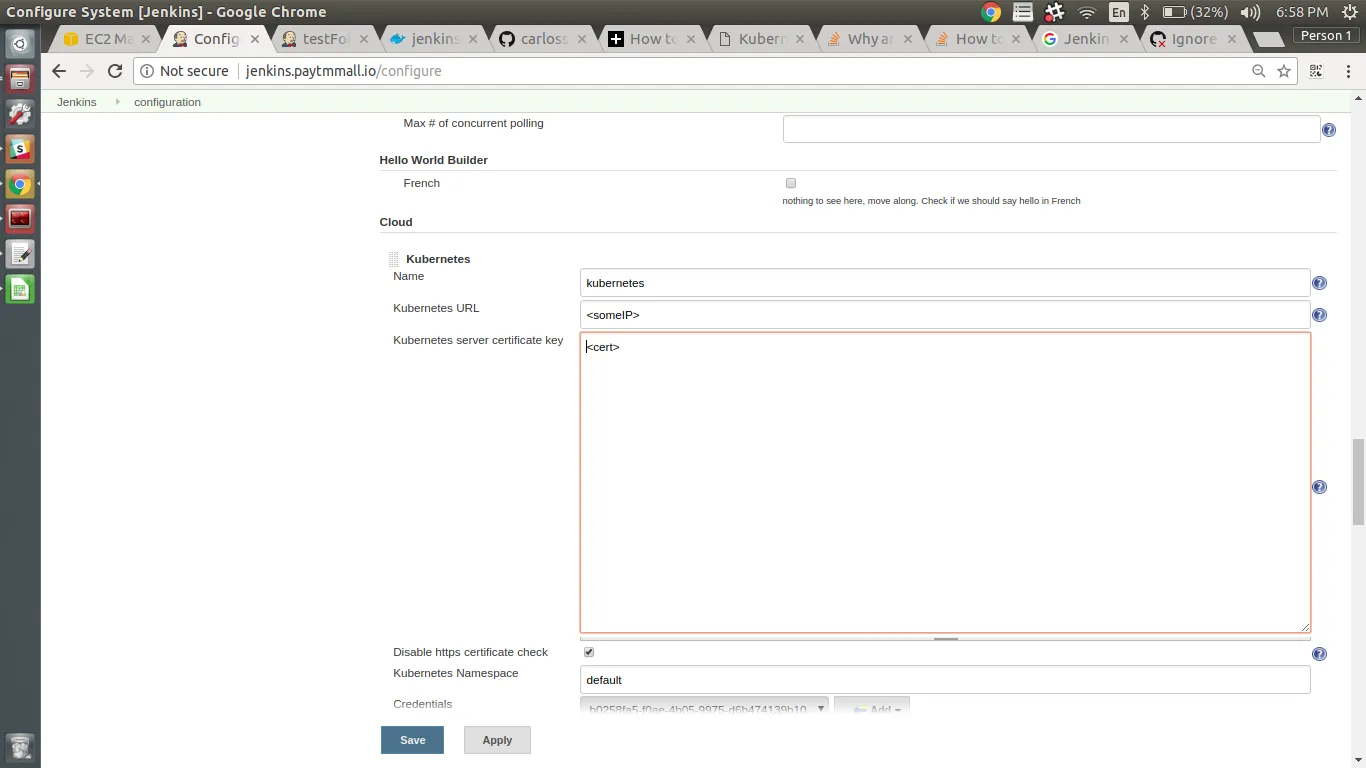The height and width of the screenshot is (768, 1366).
Task: Open the sound volume indicator
Action: click(1250, 12)
